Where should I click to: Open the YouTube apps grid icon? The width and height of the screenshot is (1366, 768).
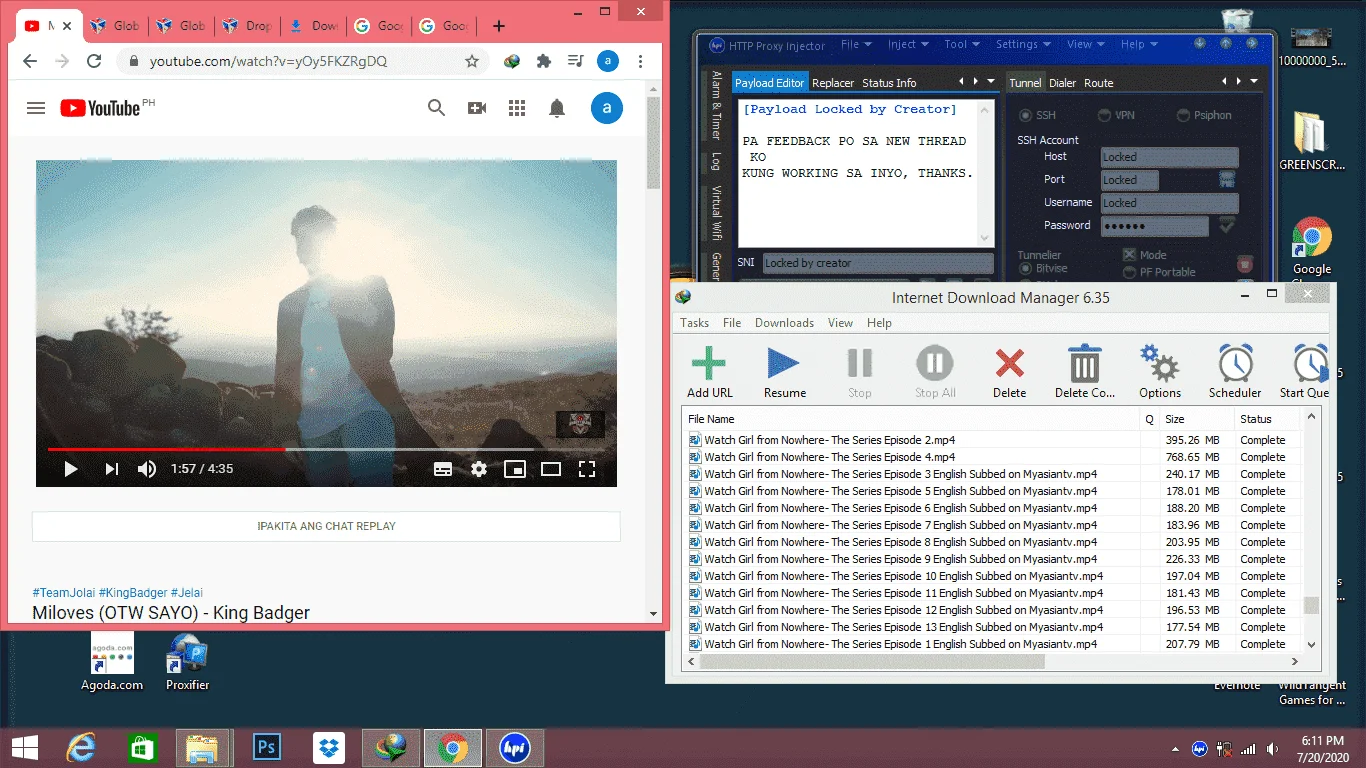pyautogui.click(x=517, y=108)
